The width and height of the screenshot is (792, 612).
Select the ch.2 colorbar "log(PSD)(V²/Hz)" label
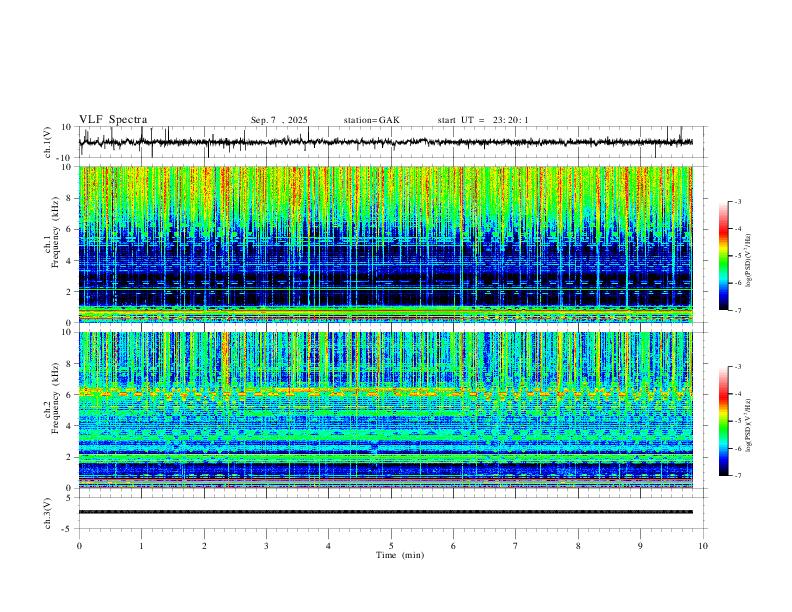[x=748, y=424]
